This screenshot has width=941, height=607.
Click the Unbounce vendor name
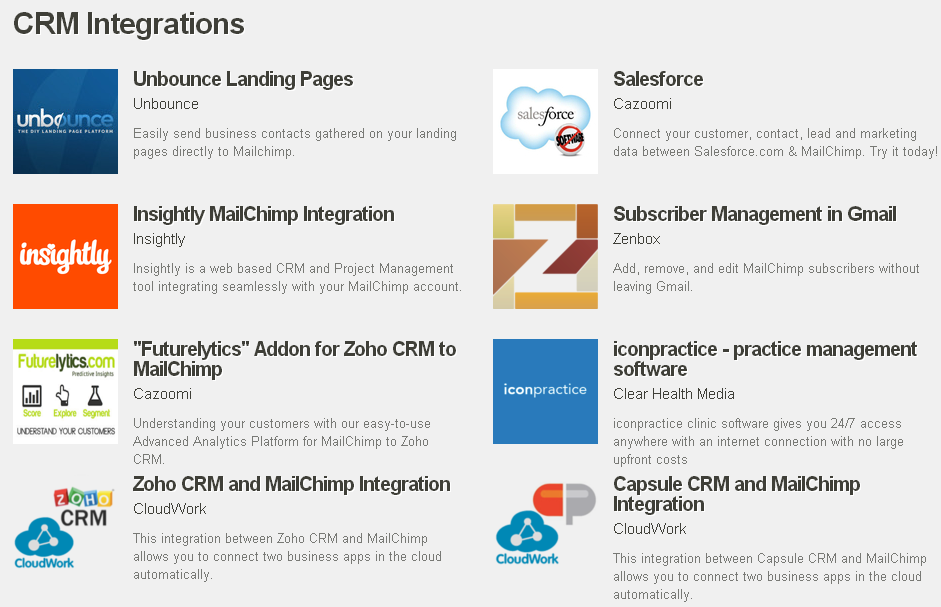click(x=166, y=104)
